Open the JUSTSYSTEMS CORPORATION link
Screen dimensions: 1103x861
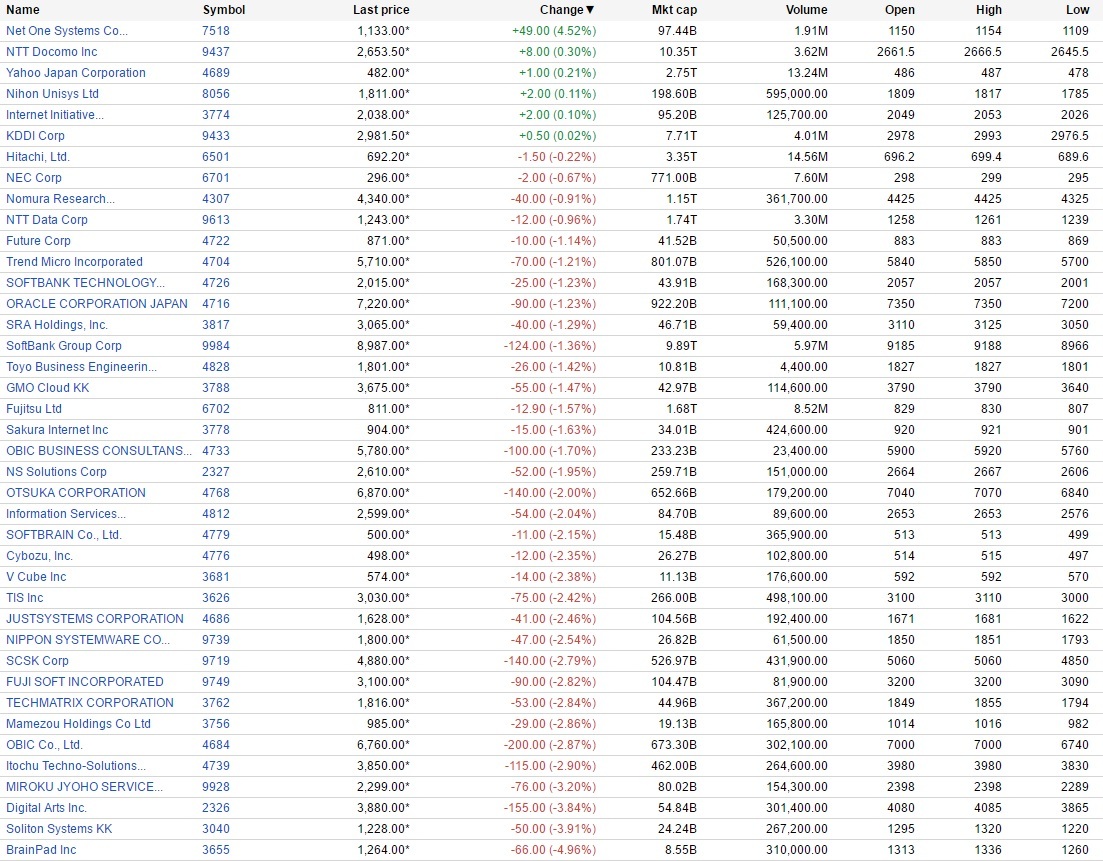click(95, 619)
